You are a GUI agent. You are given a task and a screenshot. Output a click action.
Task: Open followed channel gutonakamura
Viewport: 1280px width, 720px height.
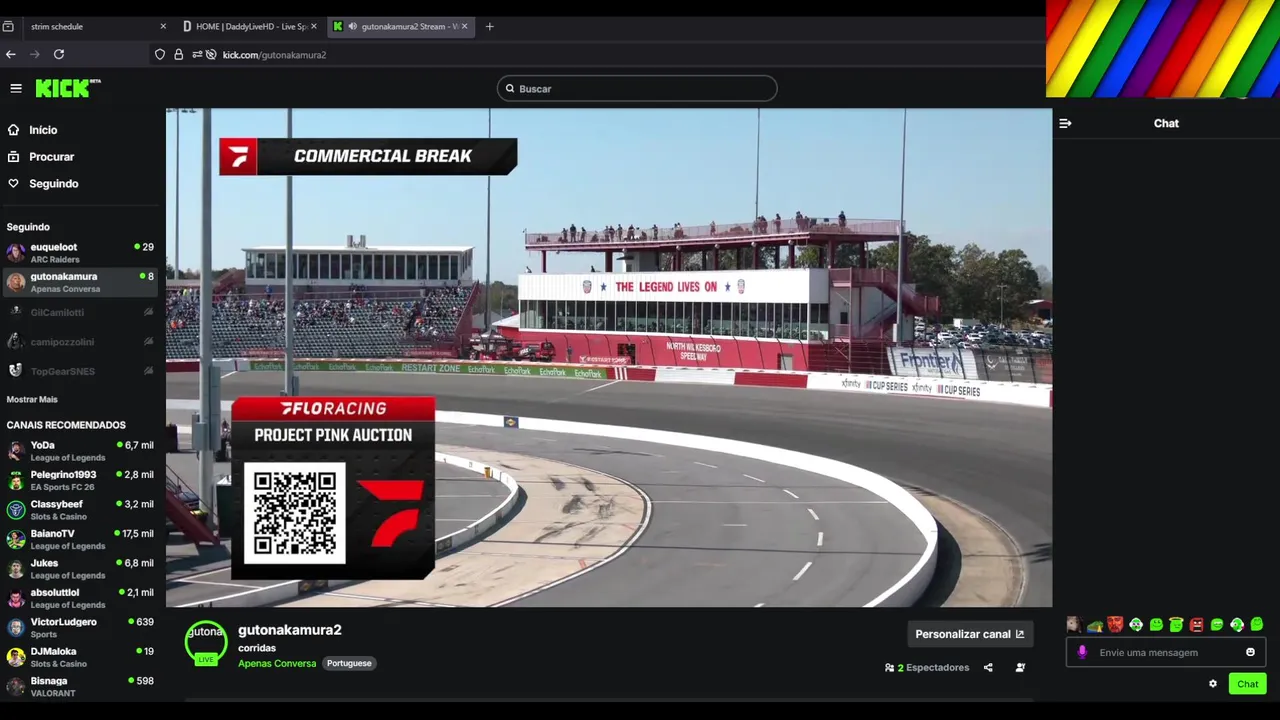coord(80,282)
